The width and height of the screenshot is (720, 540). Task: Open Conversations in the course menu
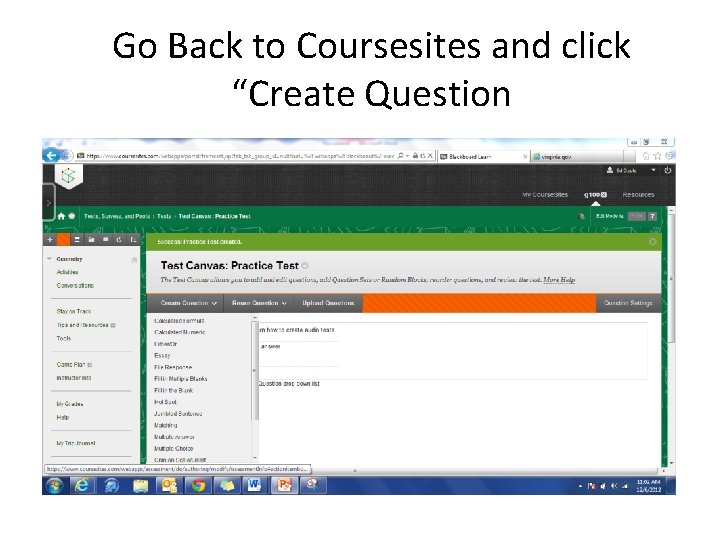click(x=75, y=286)
